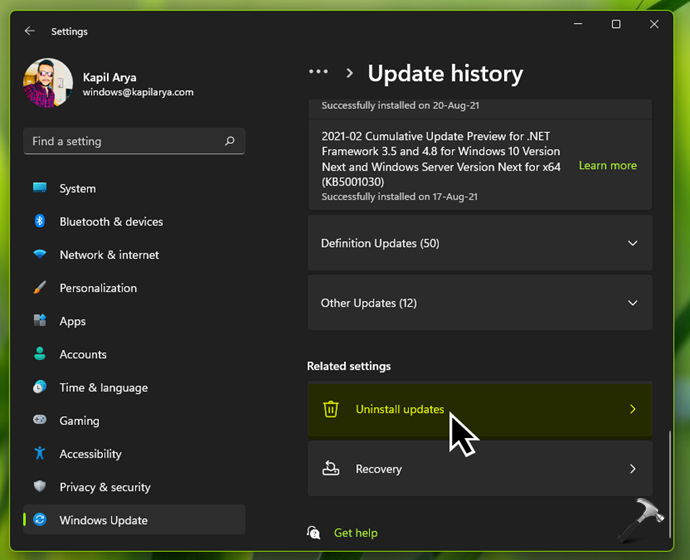Click the Bluetooth & devices icon
Viewport: 690px width, 560px height.
(x=40, y=221)
